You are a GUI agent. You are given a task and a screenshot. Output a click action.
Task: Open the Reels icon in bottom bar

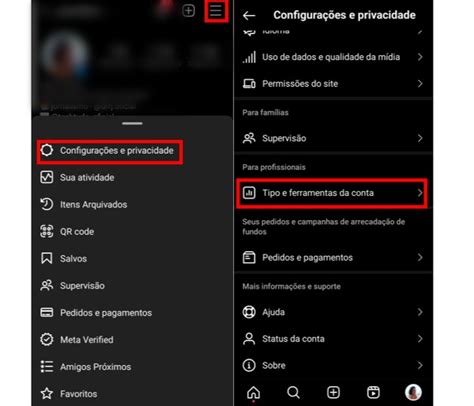pos(373,392)
